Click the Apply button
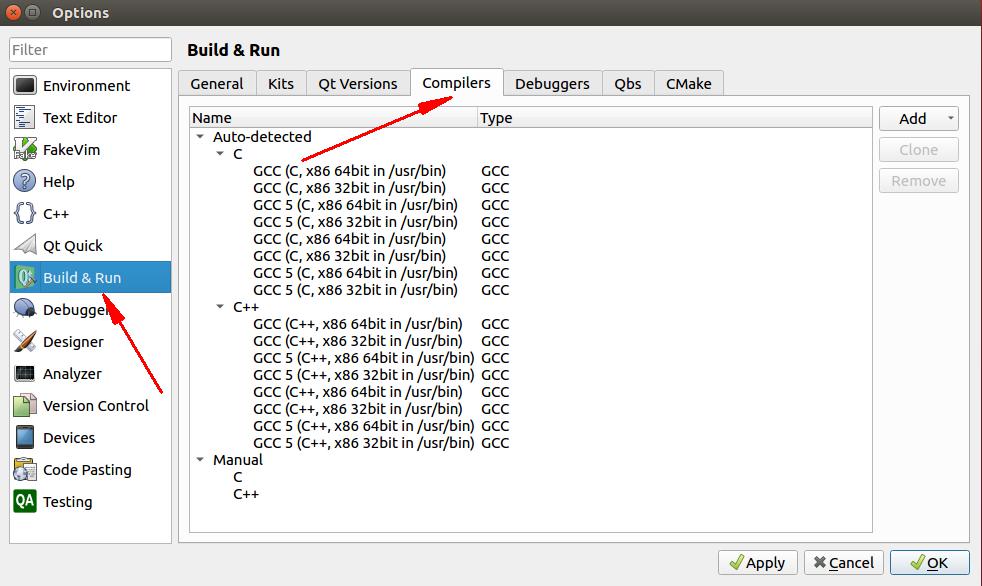 pos(757,562)
